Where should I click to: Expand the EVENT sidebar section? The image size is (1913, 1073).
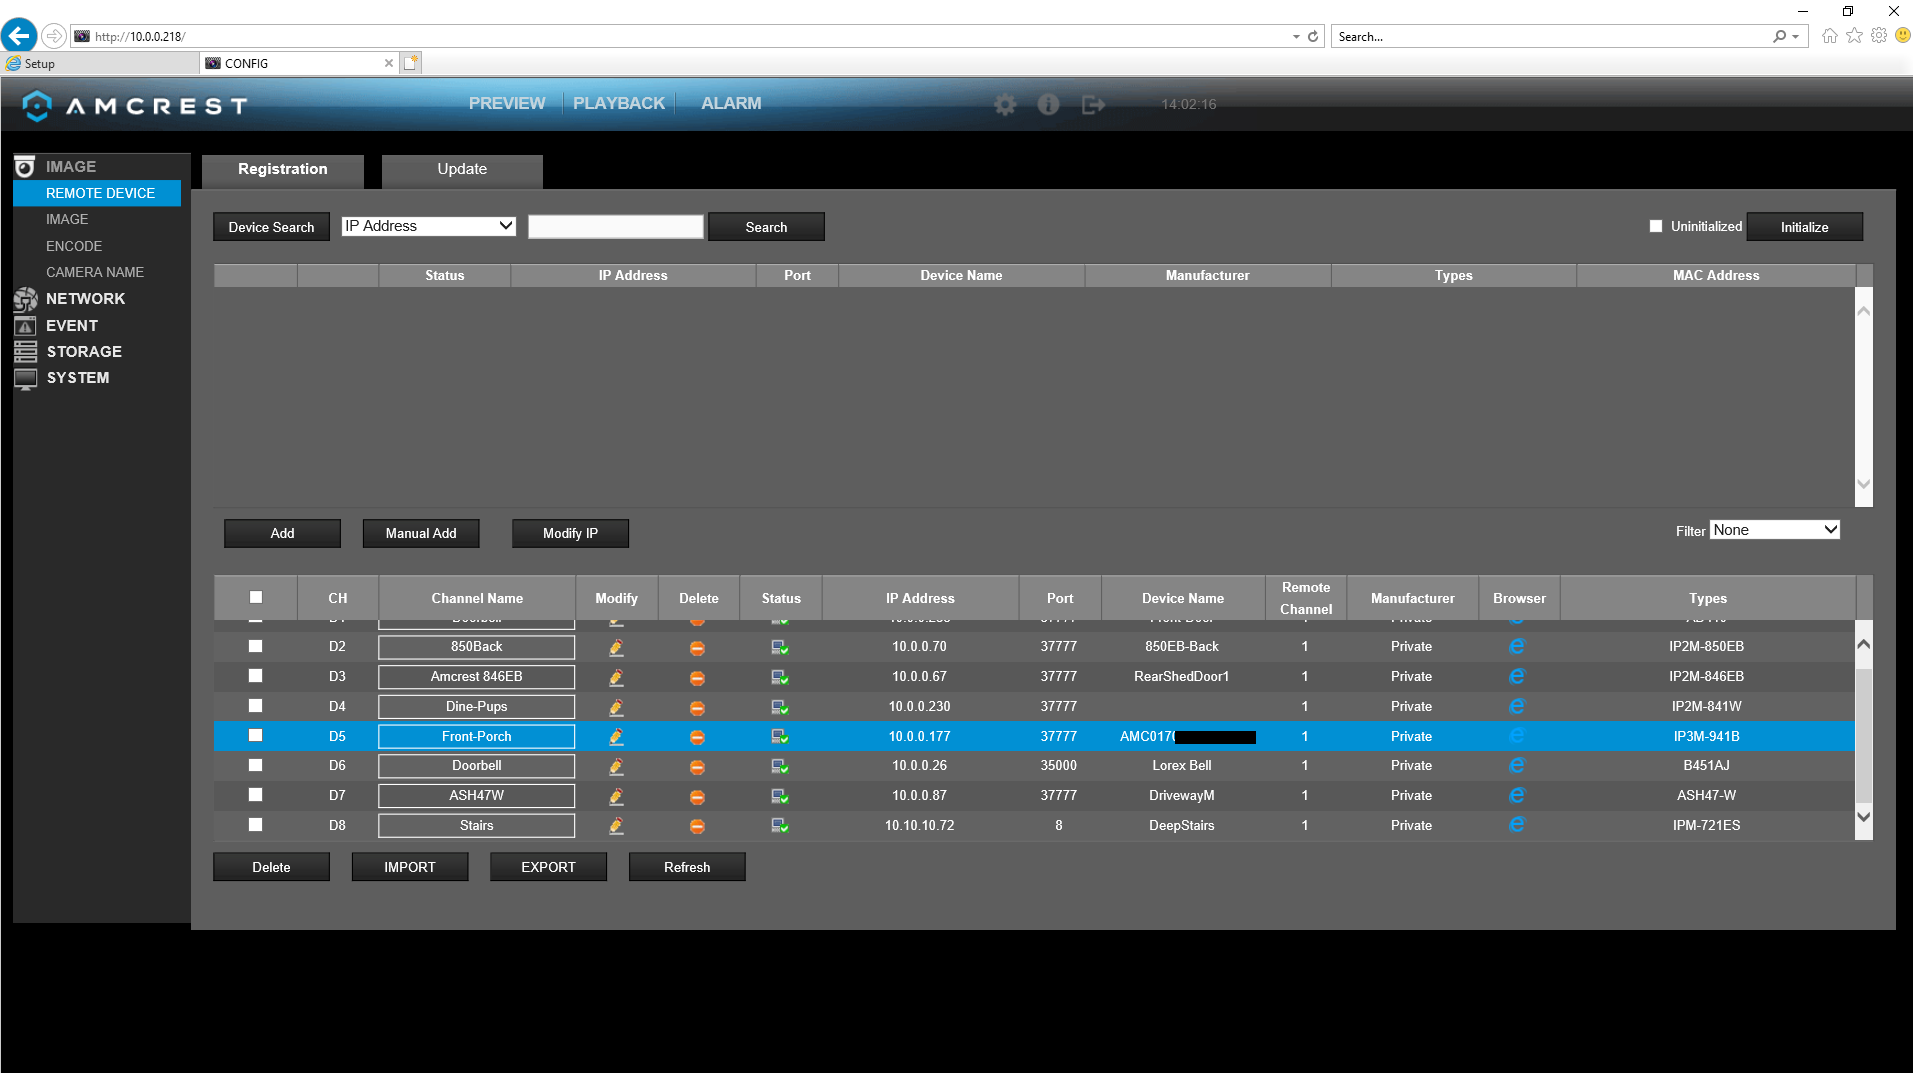[x=72, y=326]
